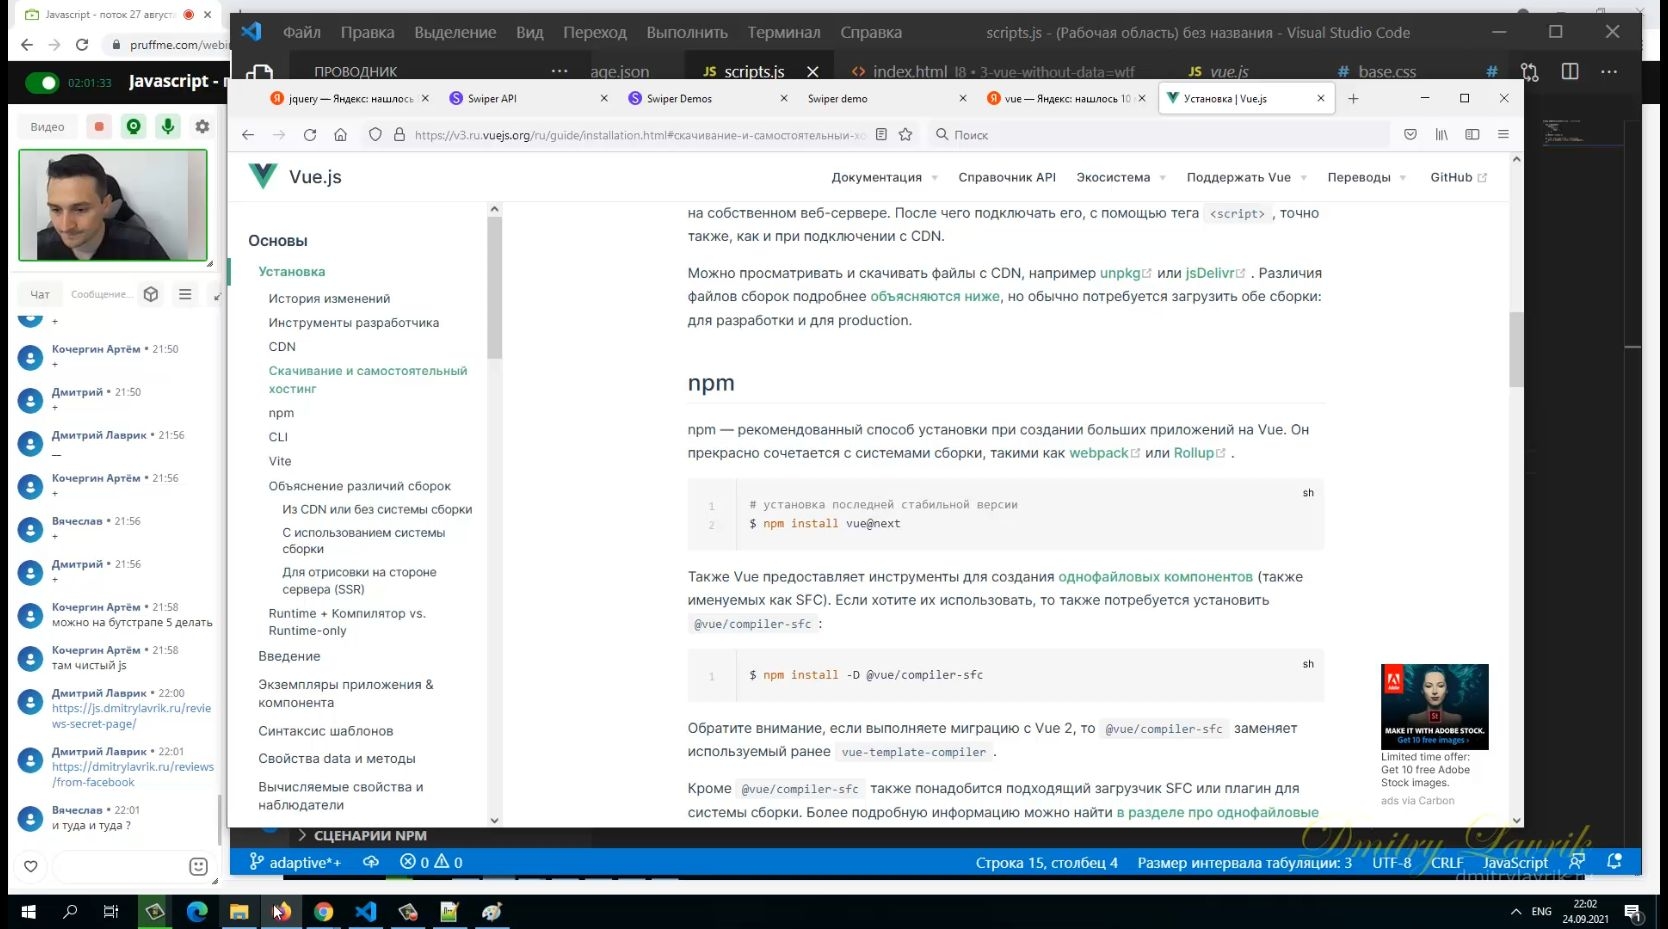Open the js.dmitrylavrik.ru review link in chat
Viewport: 1668px width, 929px height.
(132, 716)
